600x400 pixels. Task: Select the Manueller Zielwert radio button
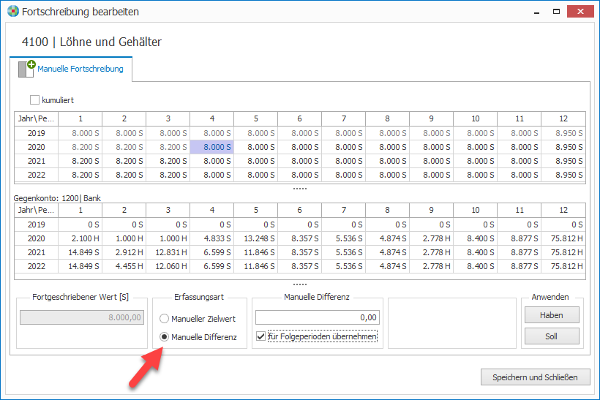164,318
